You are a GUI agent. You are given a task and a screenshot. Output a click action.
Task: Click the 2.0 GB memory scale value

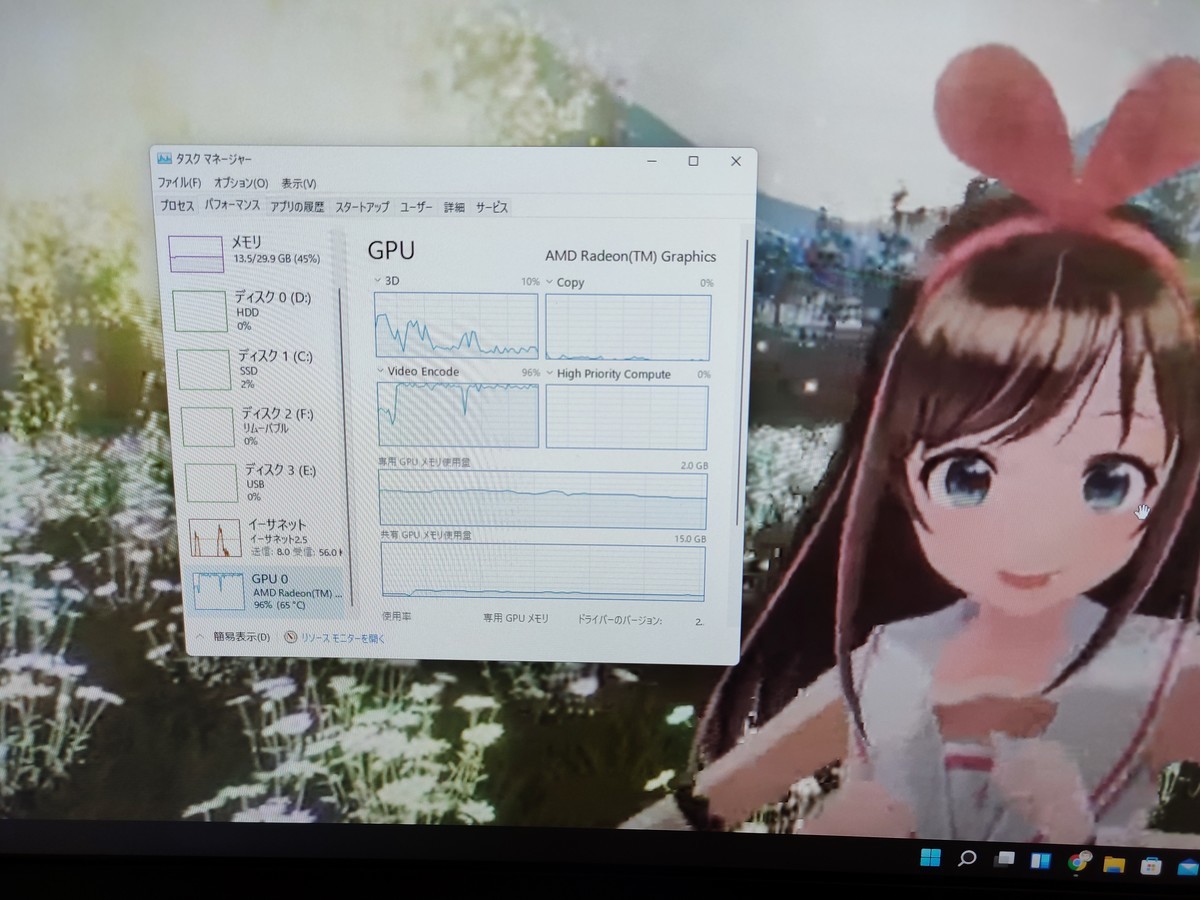pos(694,466)
